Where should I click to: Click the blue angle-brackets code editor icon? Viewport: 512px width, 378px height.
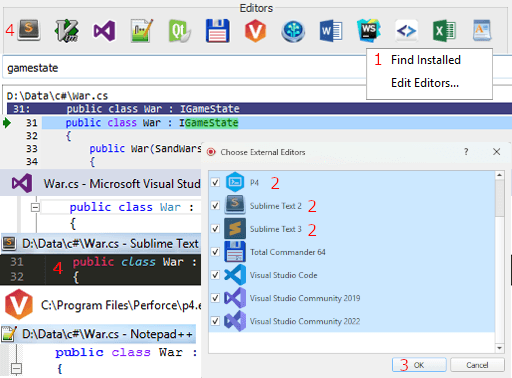(406, 31)
